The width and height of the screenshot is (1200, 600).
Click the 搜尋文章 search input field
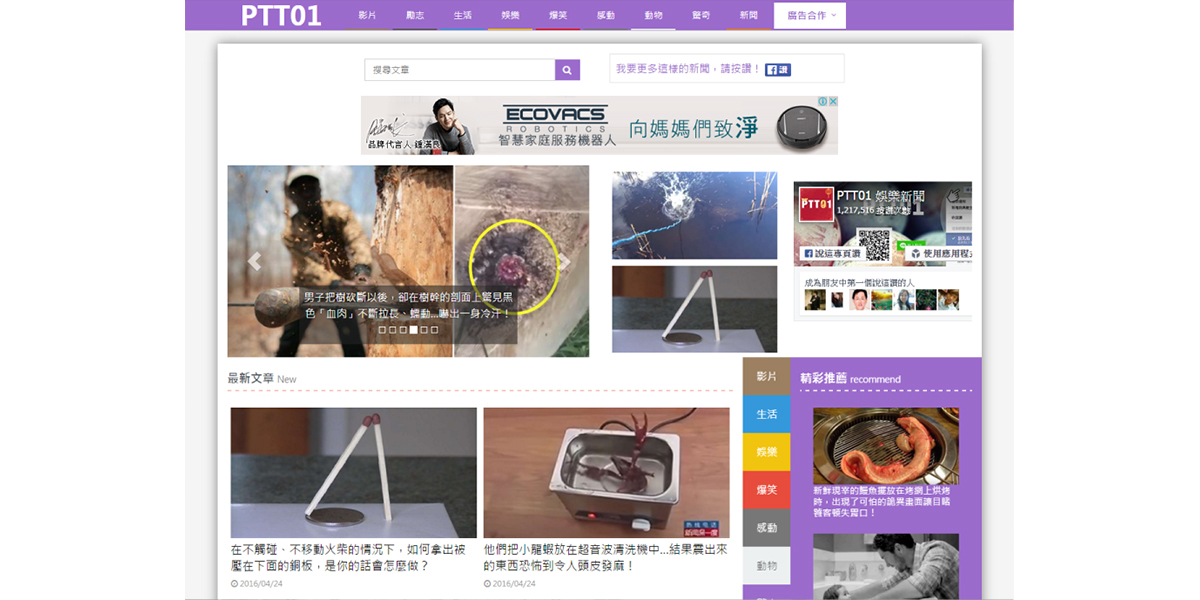tap(459, 70)
